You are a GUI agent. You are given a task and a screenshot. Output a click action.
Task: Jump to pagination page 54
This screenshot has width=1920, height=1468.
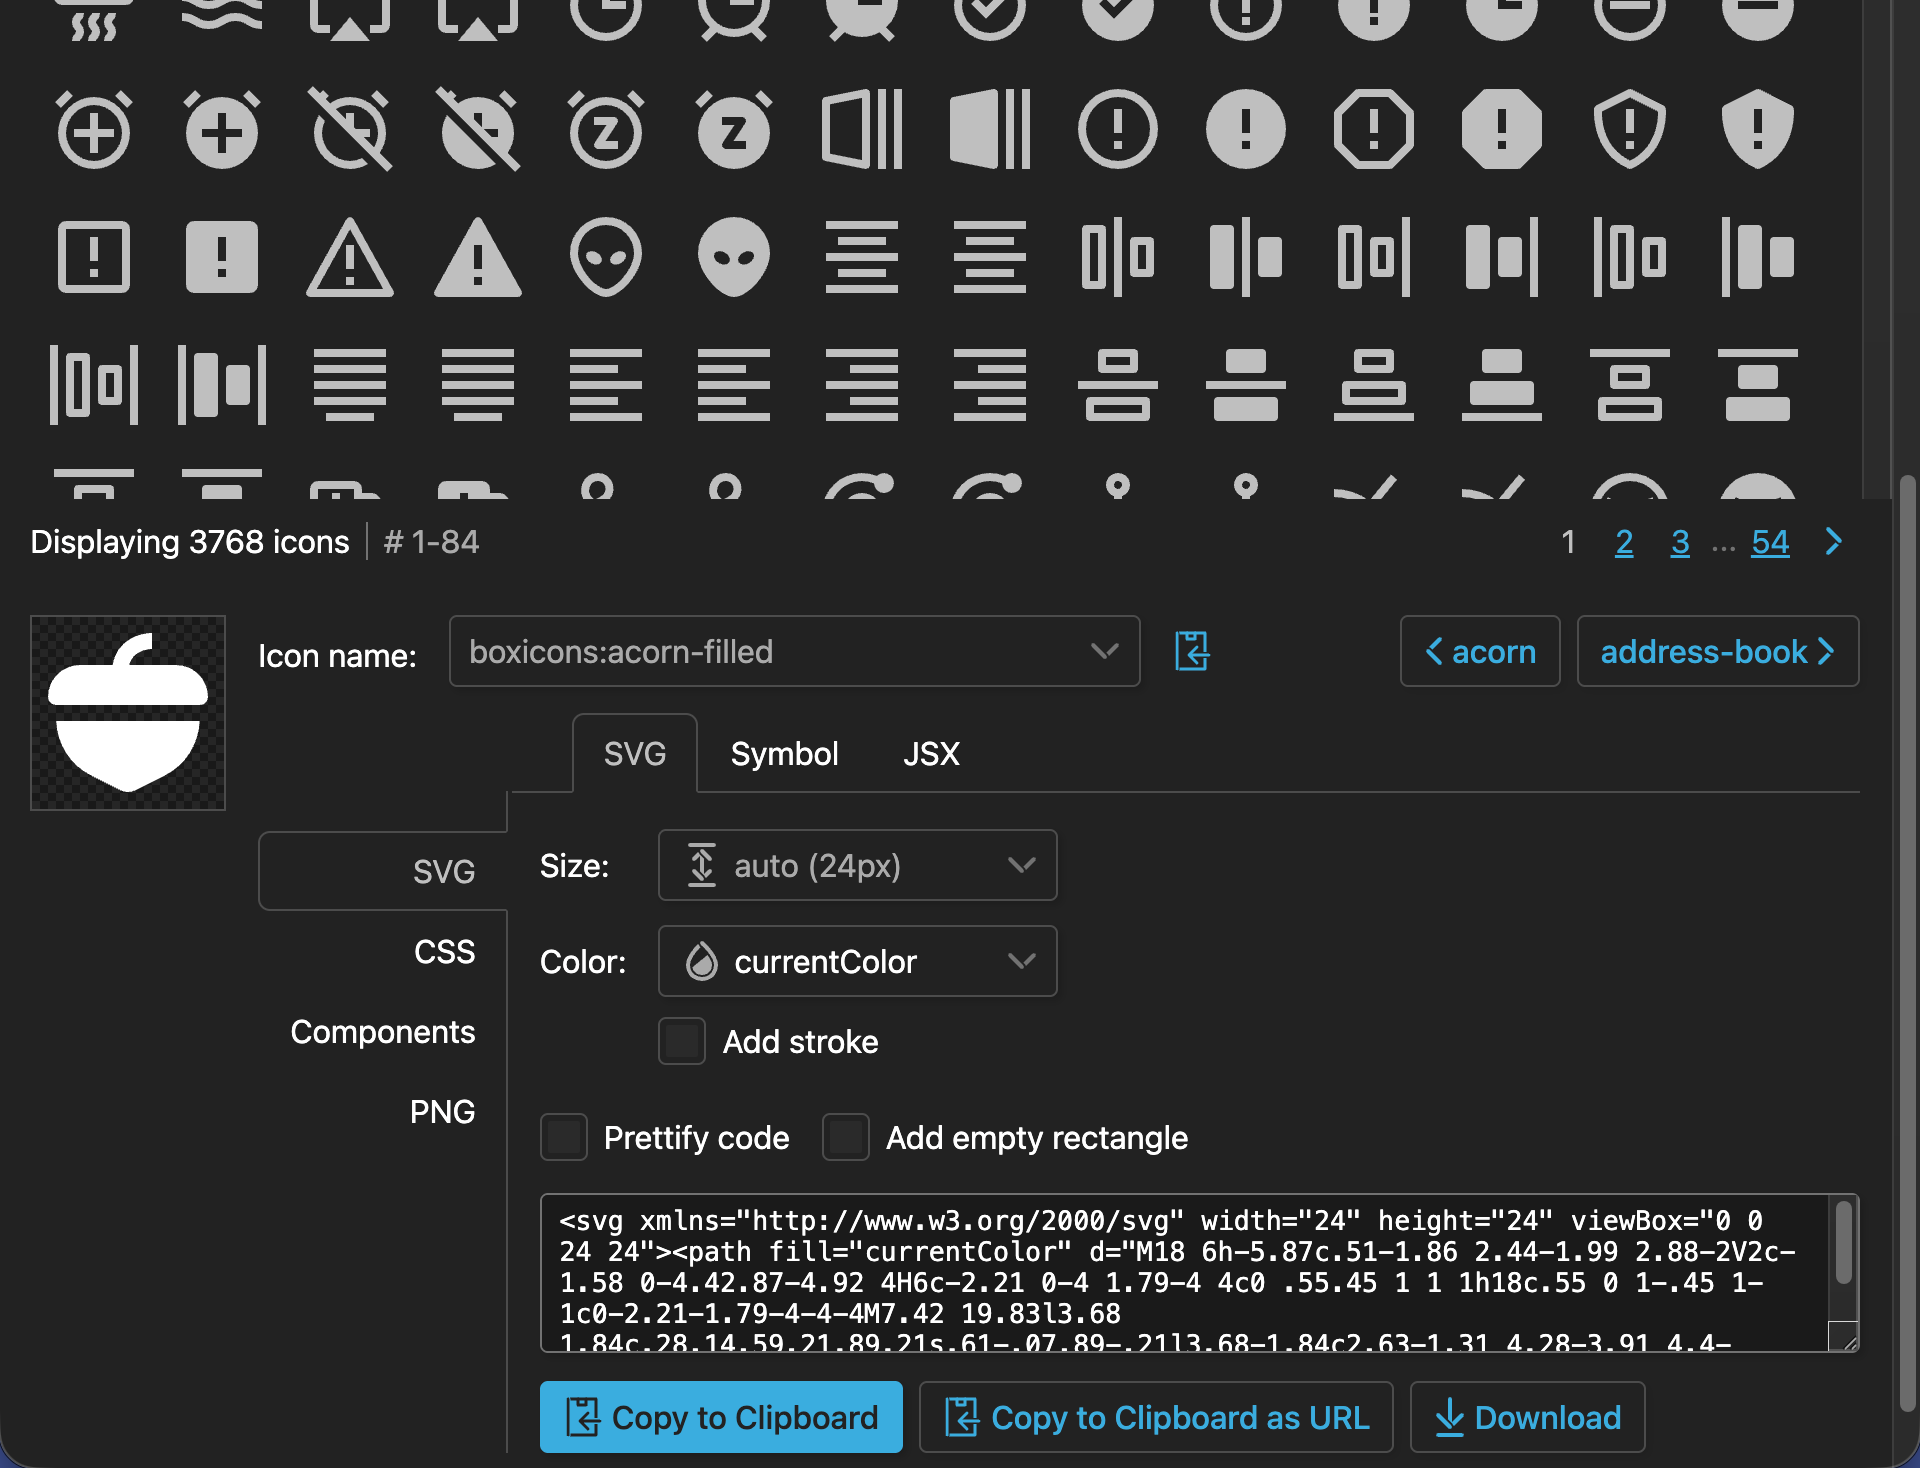[x=1770, y=542]
